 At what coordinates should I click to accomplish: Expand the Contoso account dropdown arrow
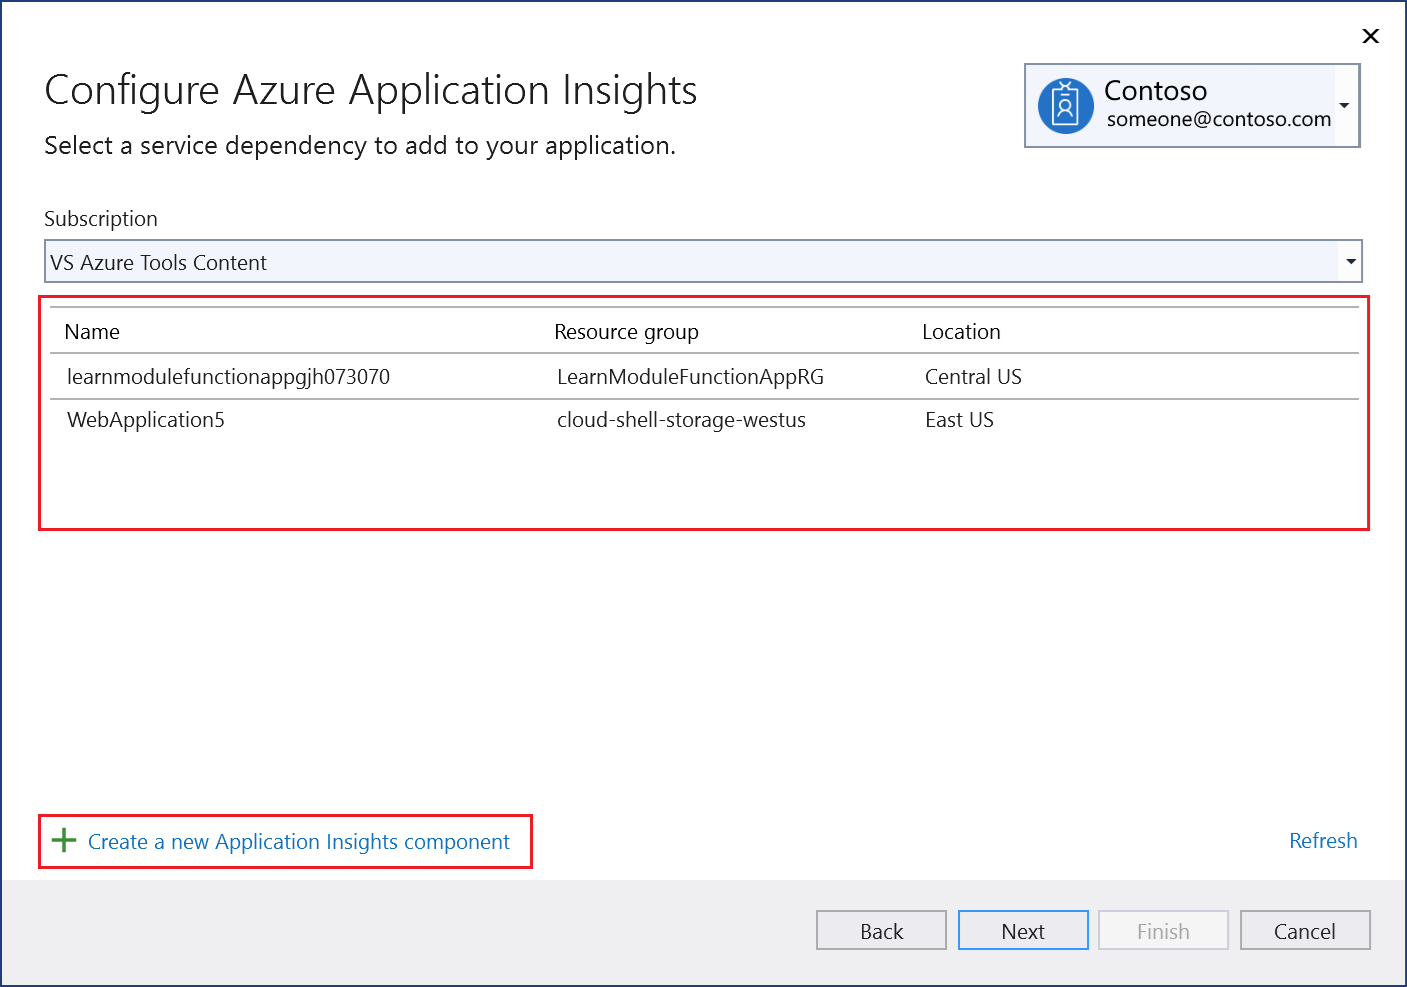(x=1345, y=105)
